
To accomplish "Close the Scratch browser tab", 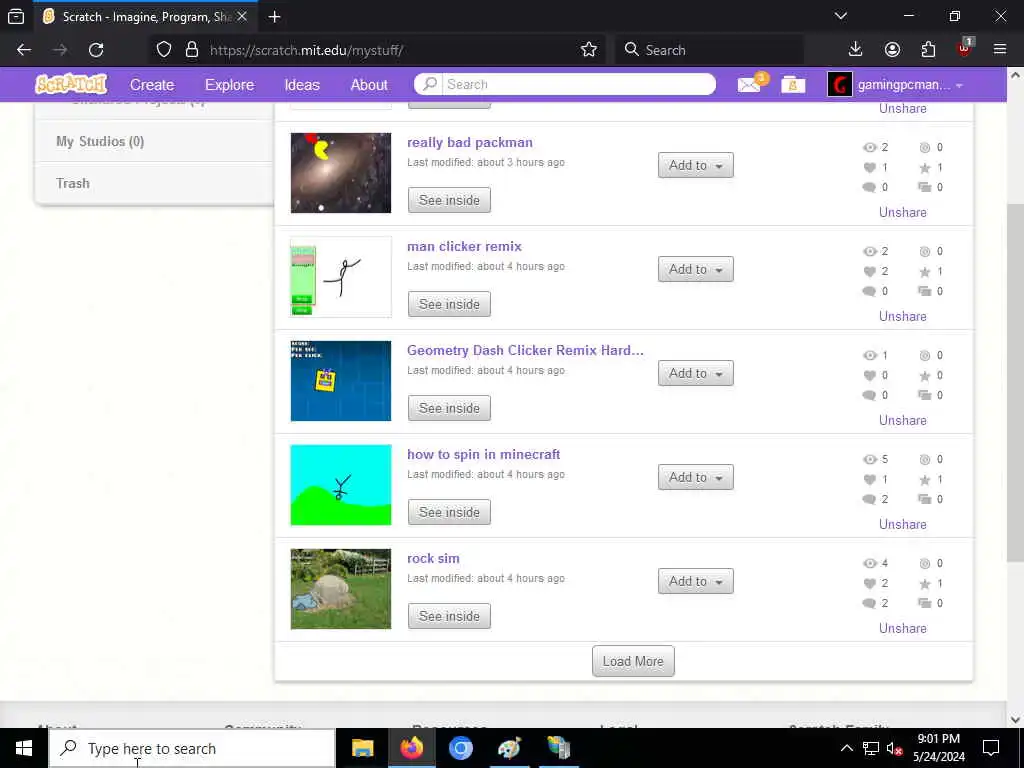I will (x=242, y=16).
